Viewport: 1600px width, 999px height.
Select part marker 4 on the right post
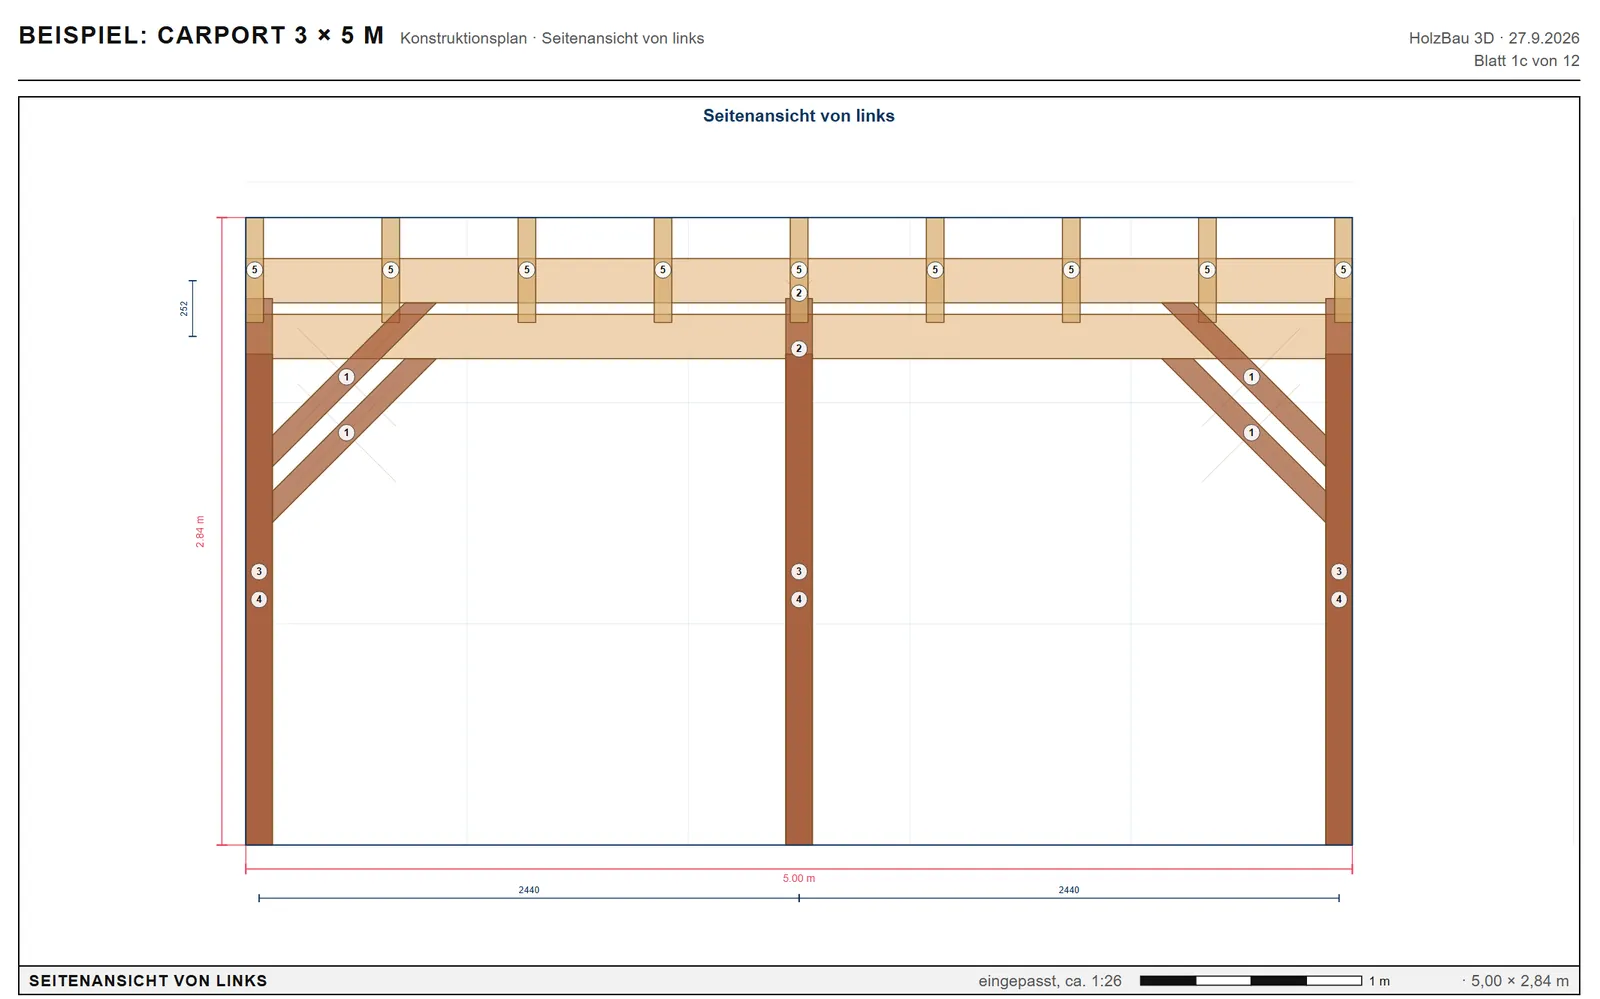click(1339, 600)
